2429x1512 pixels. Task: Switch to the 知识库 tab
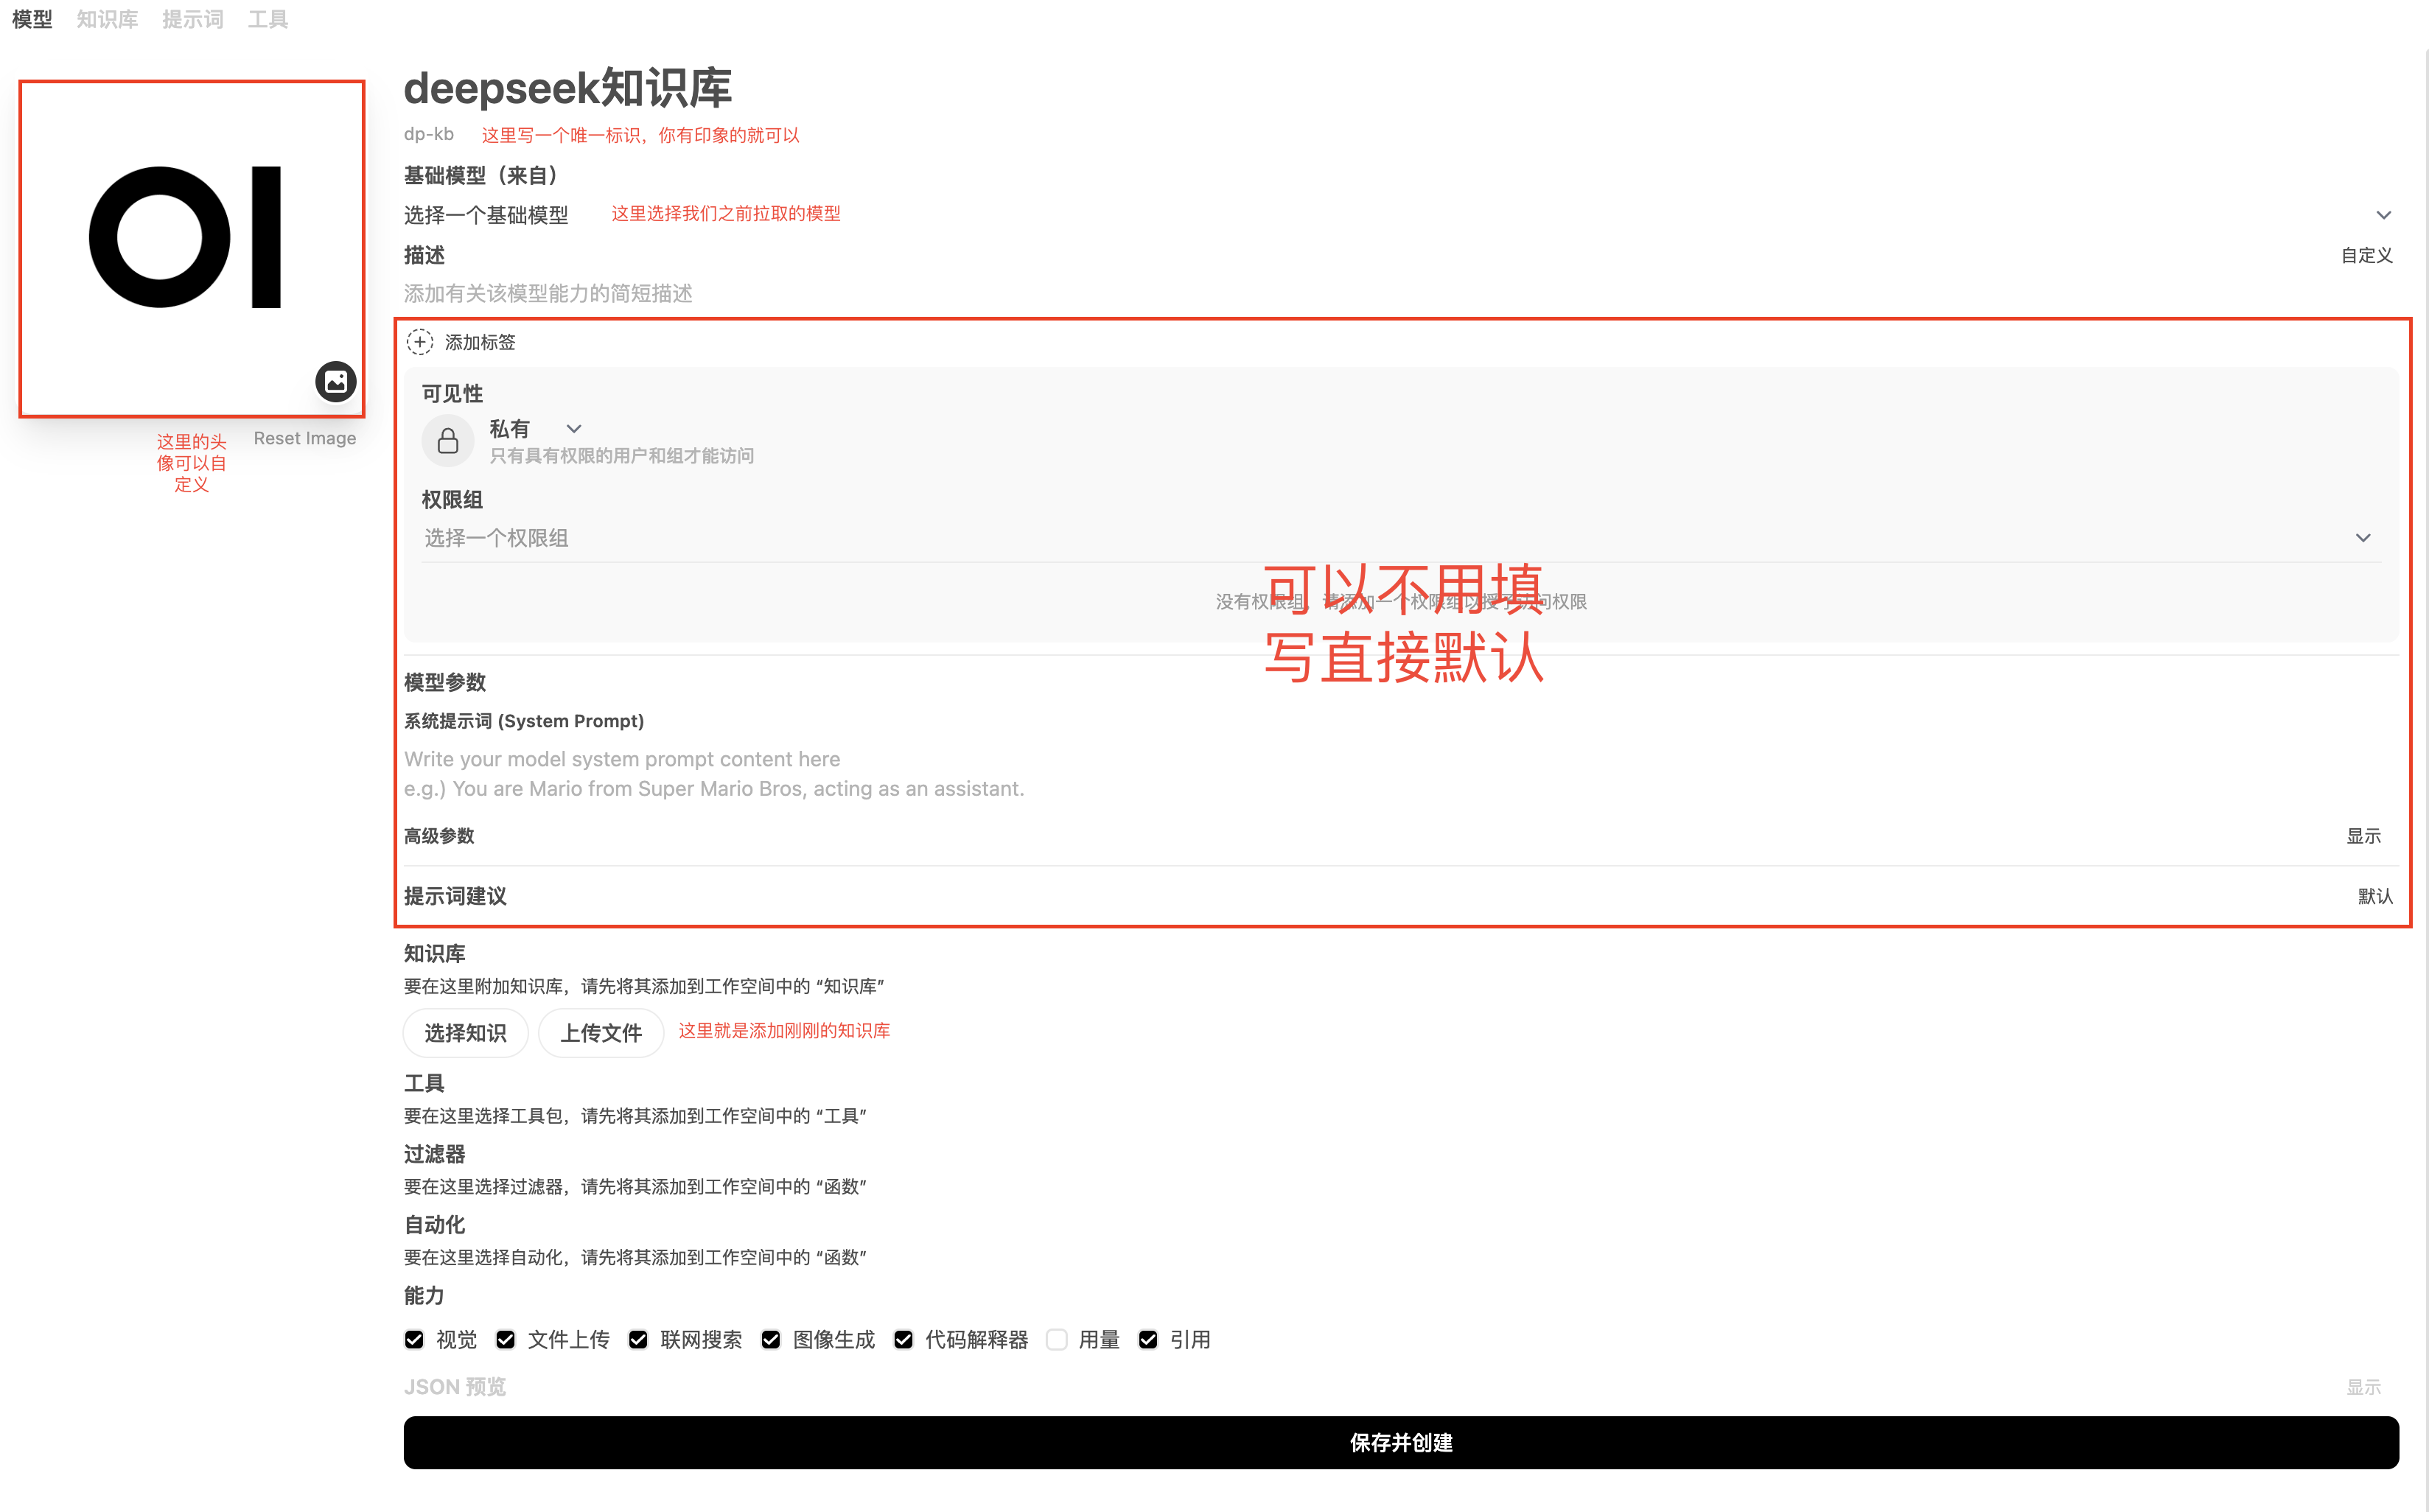pos(107,19)
